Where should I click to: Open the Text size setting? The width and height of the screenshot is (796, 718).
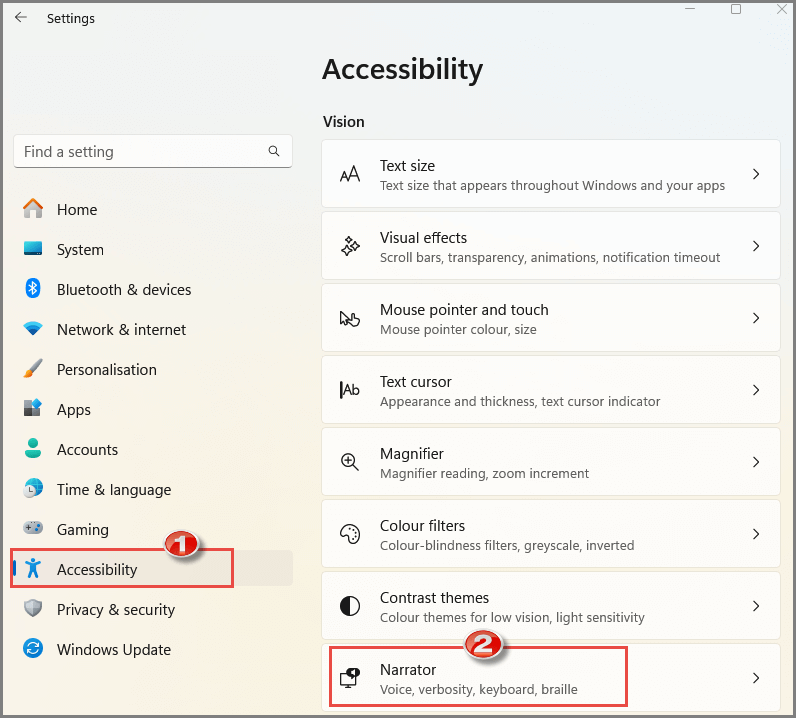[551, 174]
